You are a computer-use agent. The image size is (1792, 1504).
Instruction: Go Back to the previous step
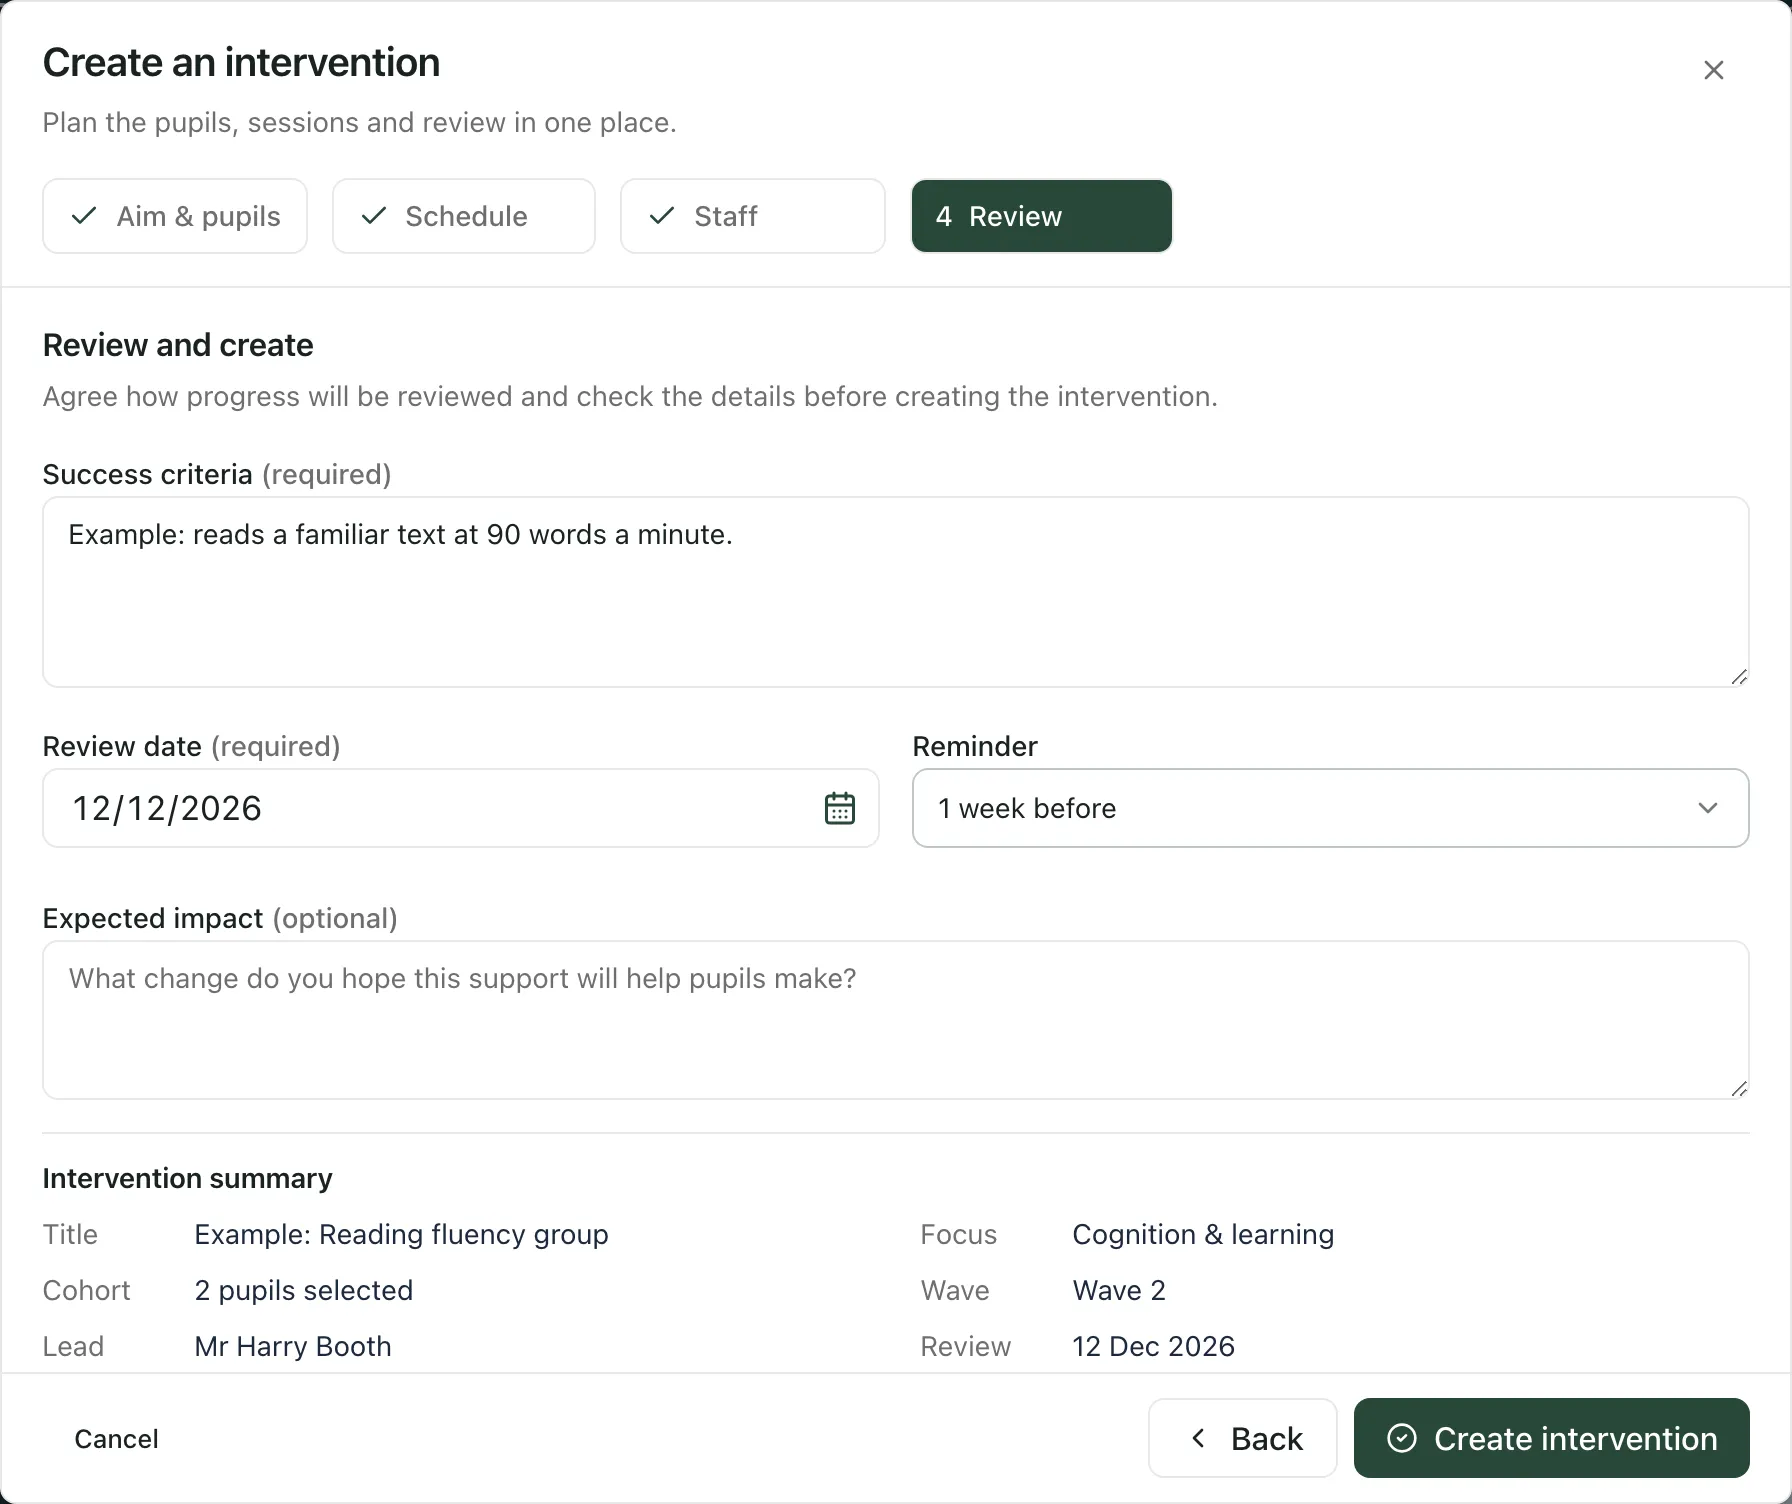click(1242, 1438)
